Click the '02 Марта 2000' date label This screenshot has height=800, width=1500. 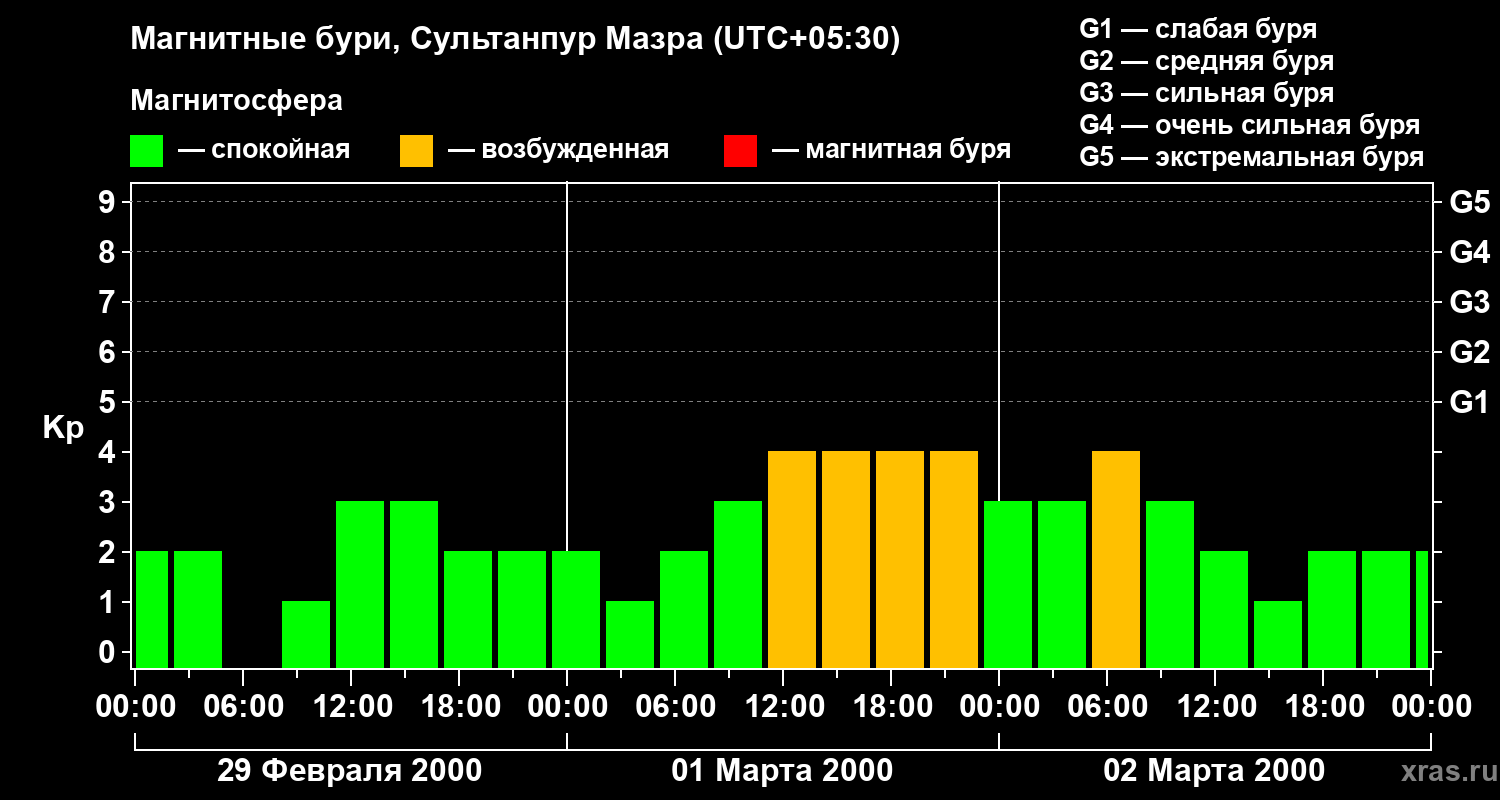(1214, 771)
